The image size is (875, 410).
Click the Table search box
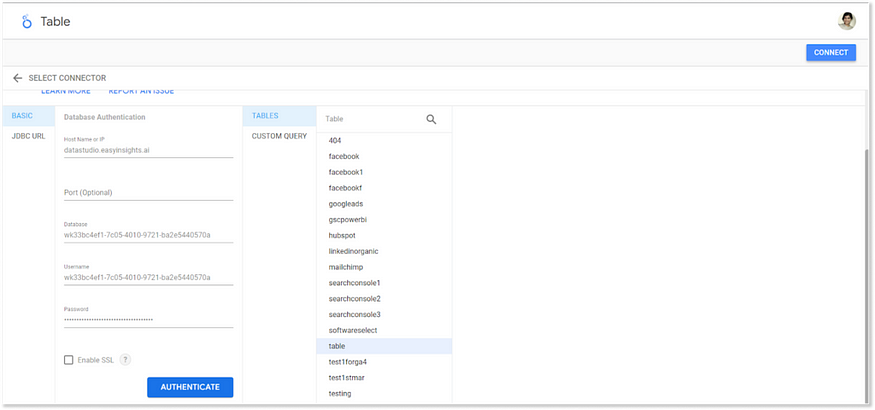(x=370, y=119)
